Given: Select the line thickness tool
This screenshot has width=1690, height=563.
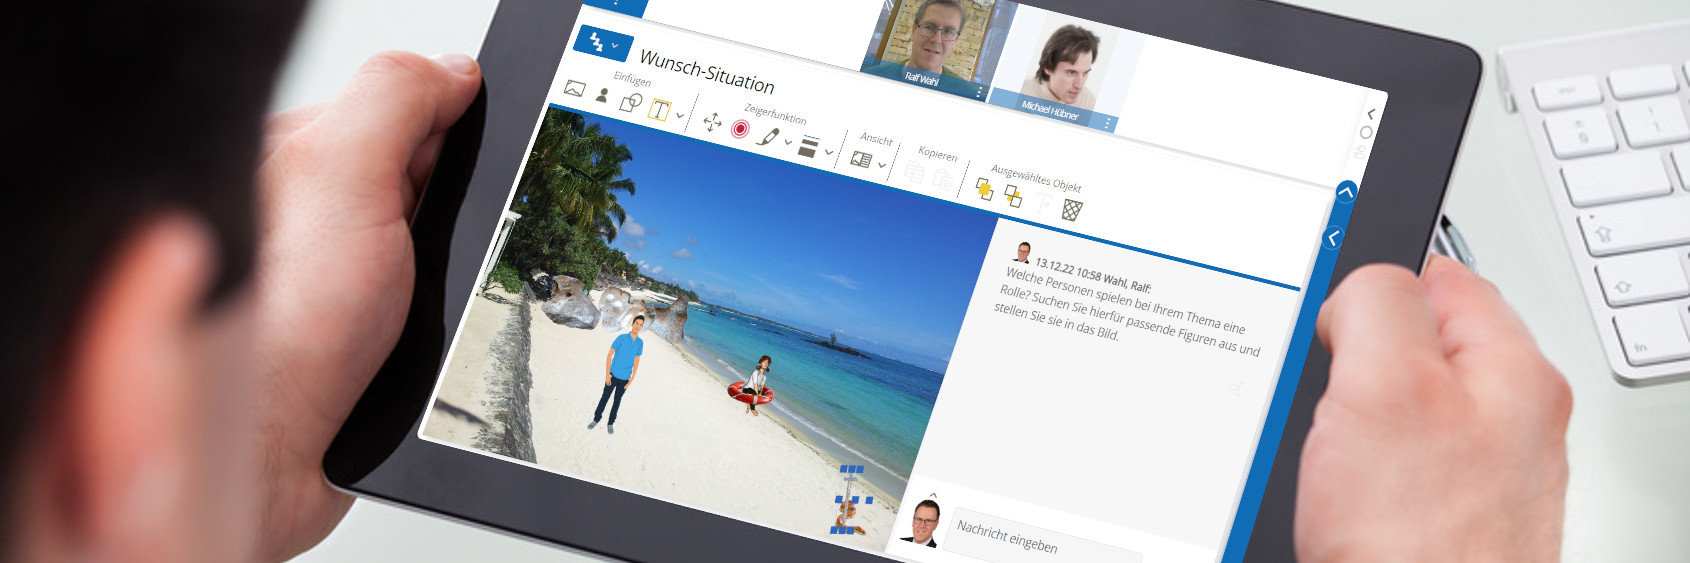Looking at the screenshot, I should click(x=809, y=147).
